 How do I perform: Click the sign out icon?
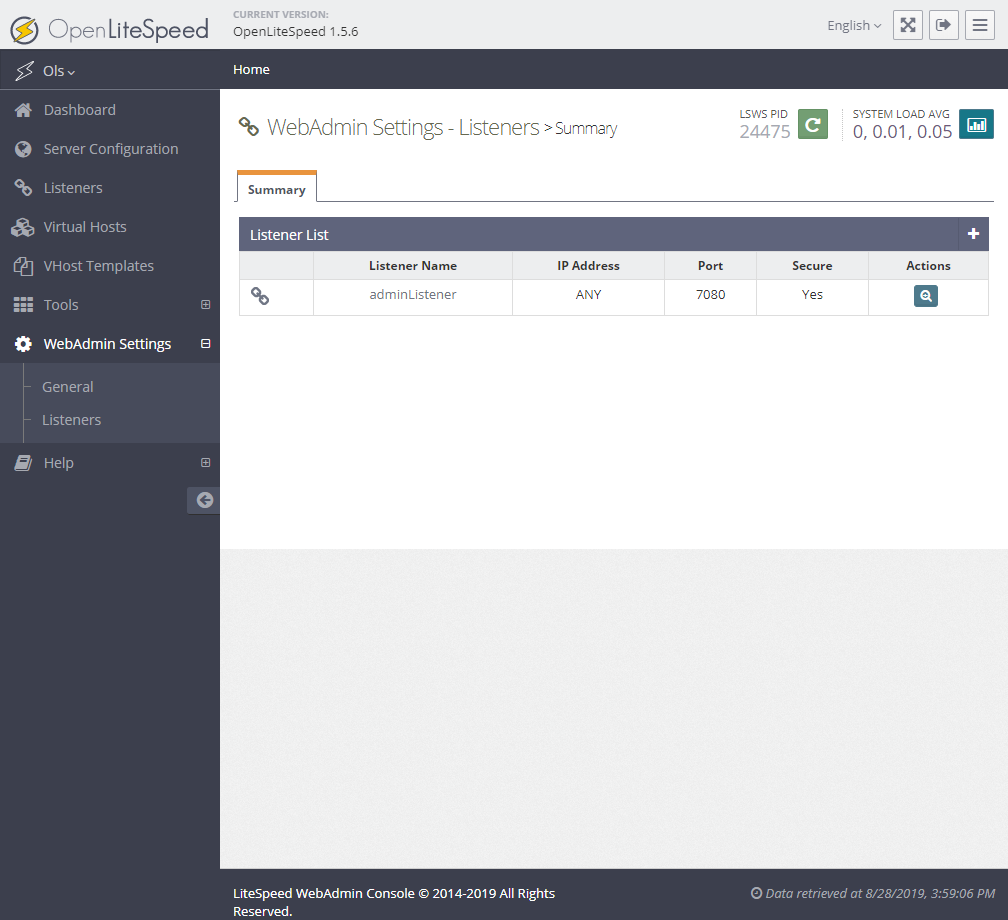[x=944, y=25]
